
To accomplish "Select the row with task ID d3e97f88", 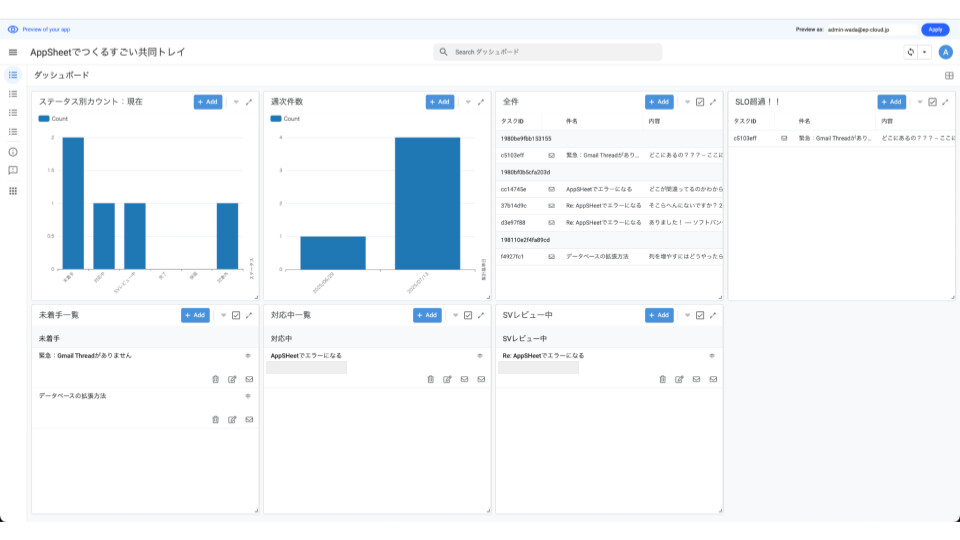I will point(609,223).
